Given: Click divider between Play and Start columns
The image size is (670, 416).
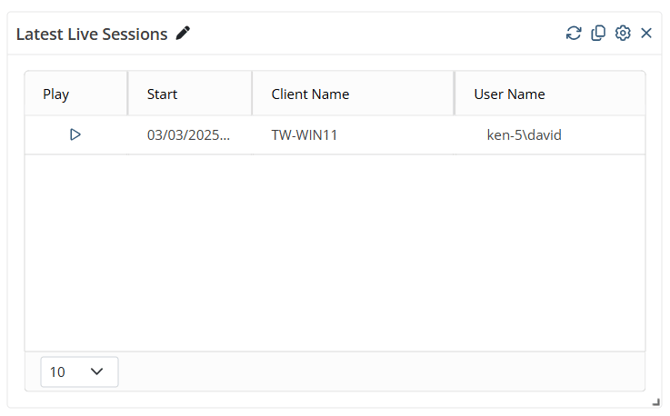Looking at the screenshot, I should (x=128, y=94).
